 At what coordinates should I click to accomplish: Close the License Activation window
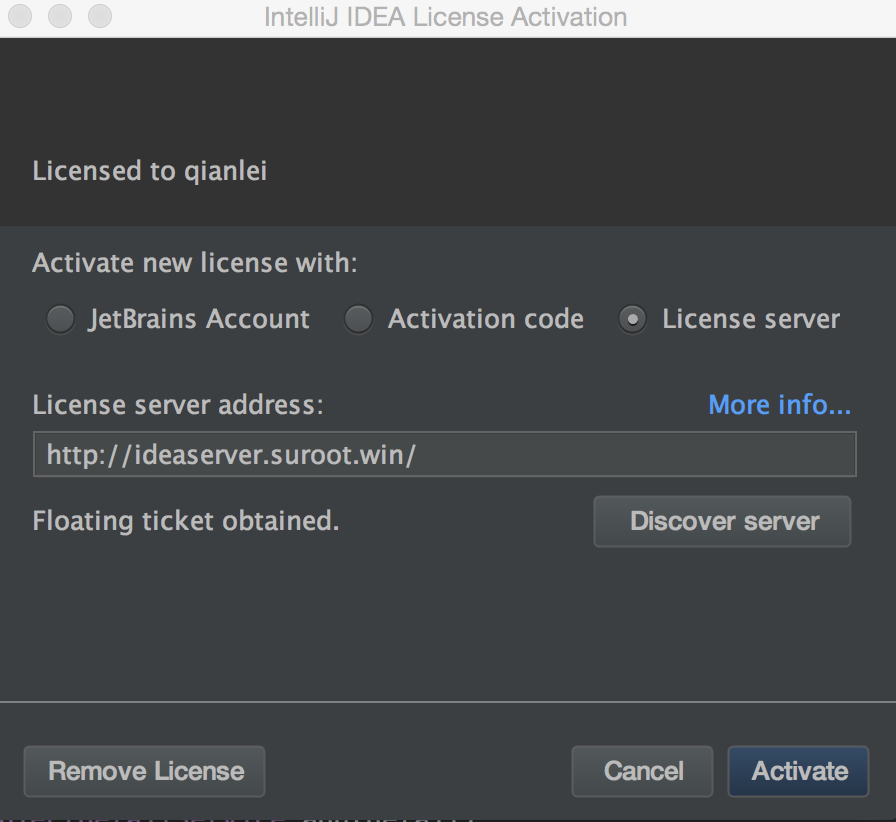[20, 16]
